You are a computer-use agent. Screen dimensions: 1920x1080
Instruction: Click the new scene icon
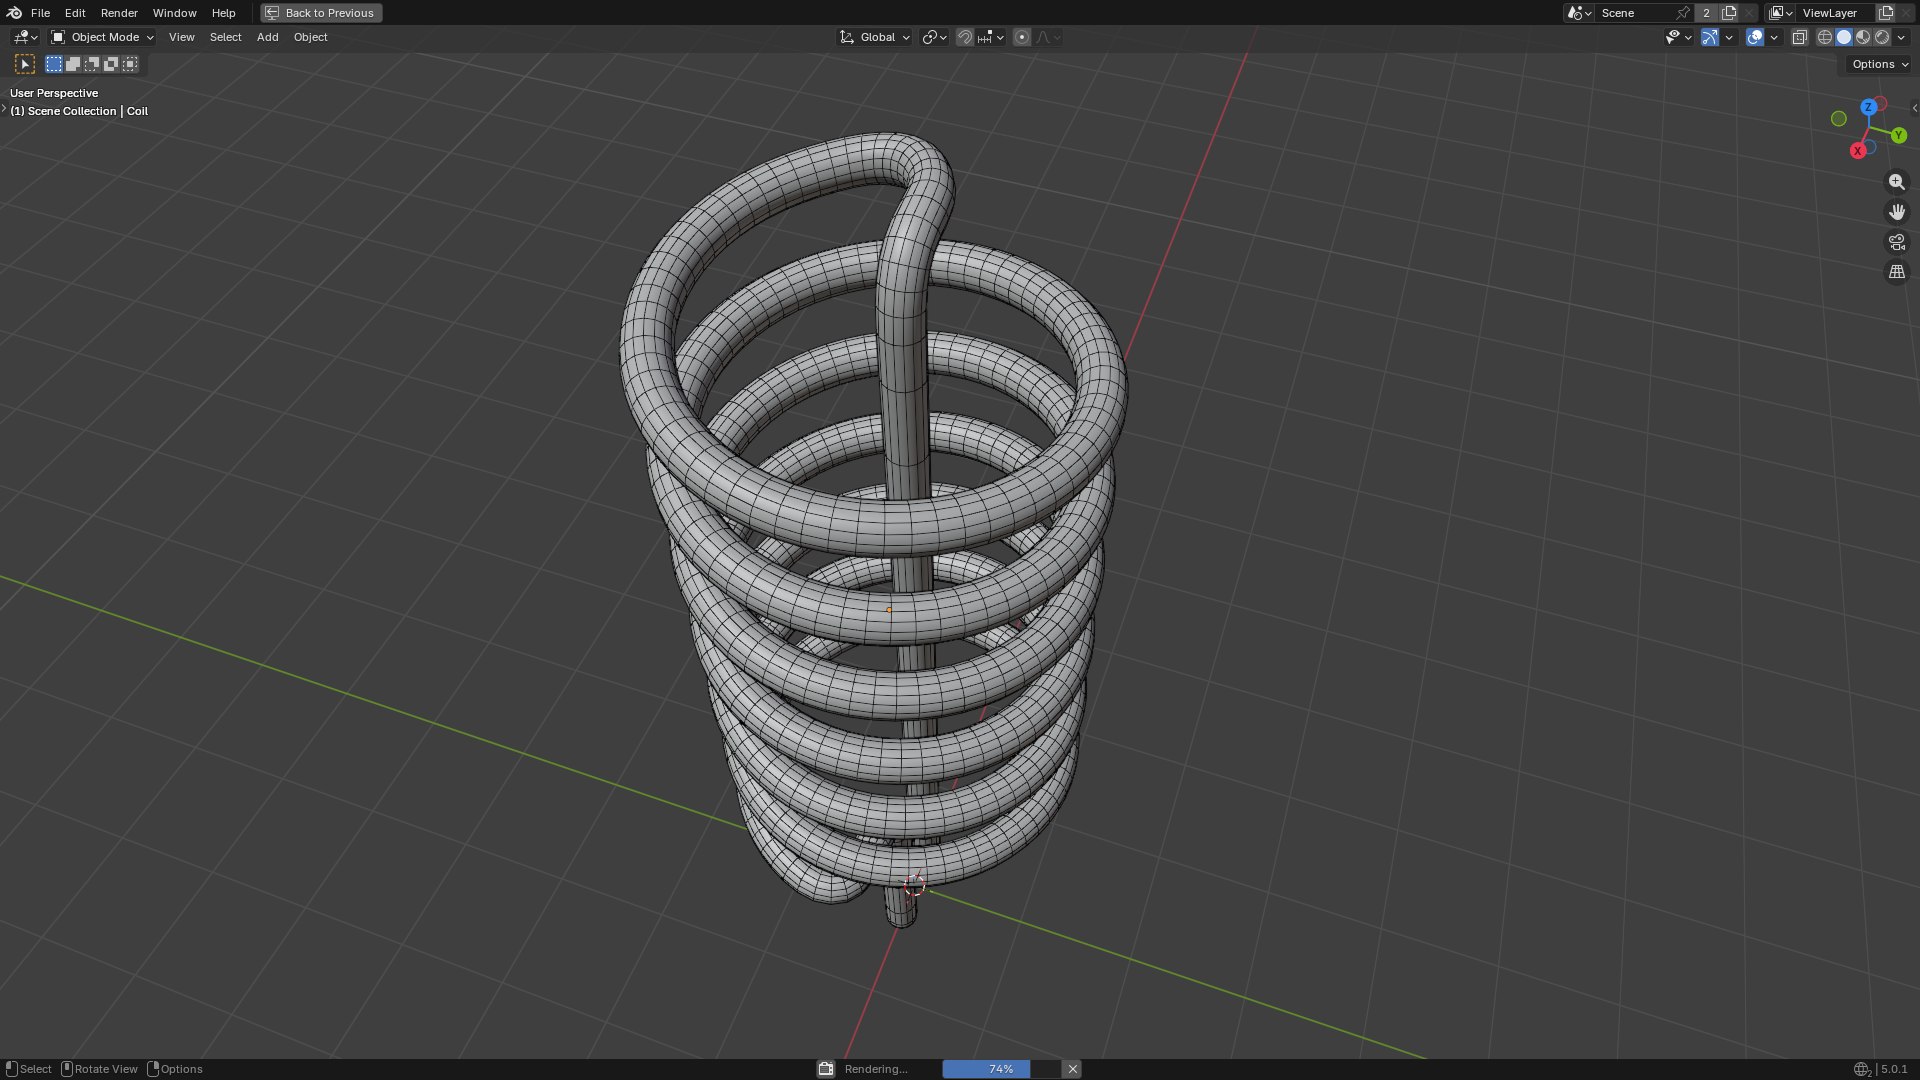[x=1729, y=13]
